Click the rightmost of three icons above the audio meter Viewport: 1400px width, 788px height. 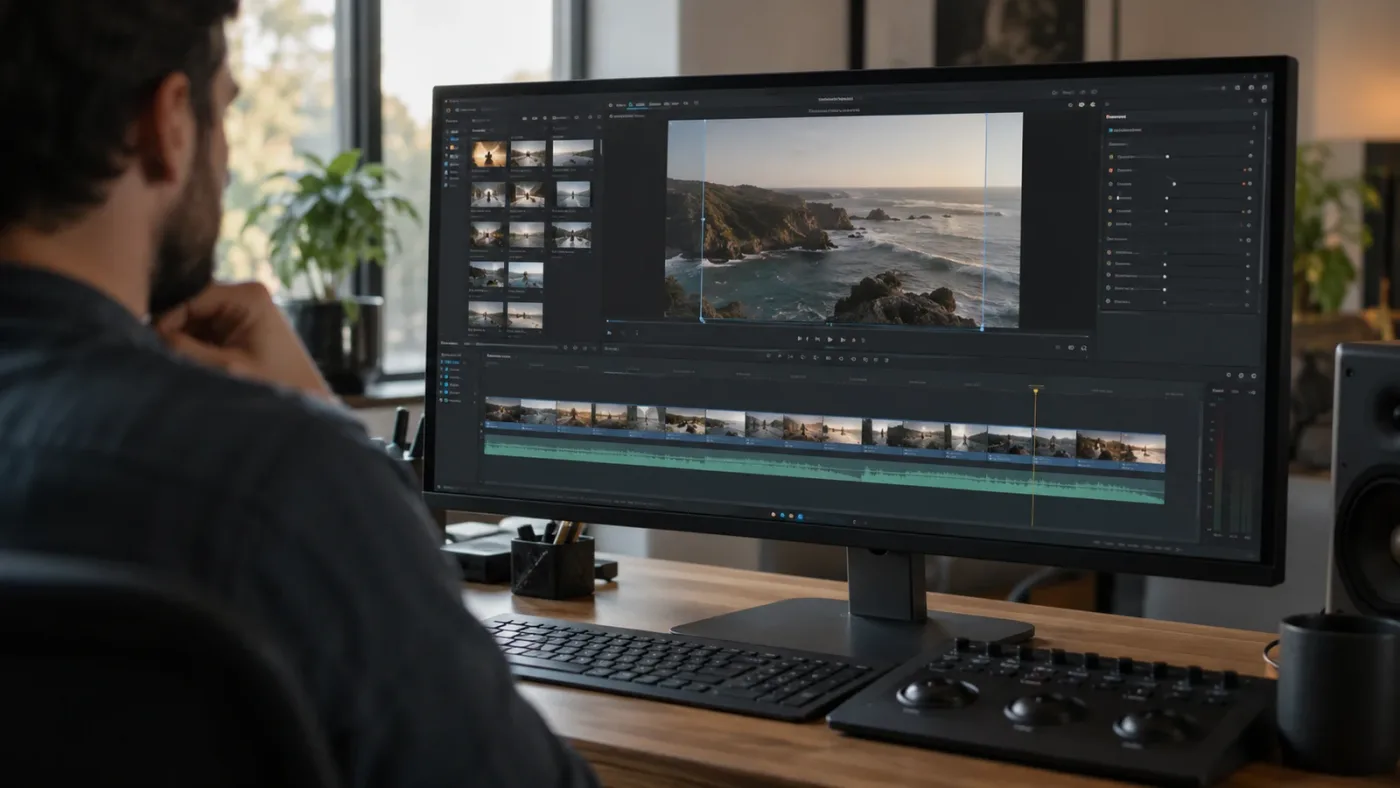pos(1253,376)
